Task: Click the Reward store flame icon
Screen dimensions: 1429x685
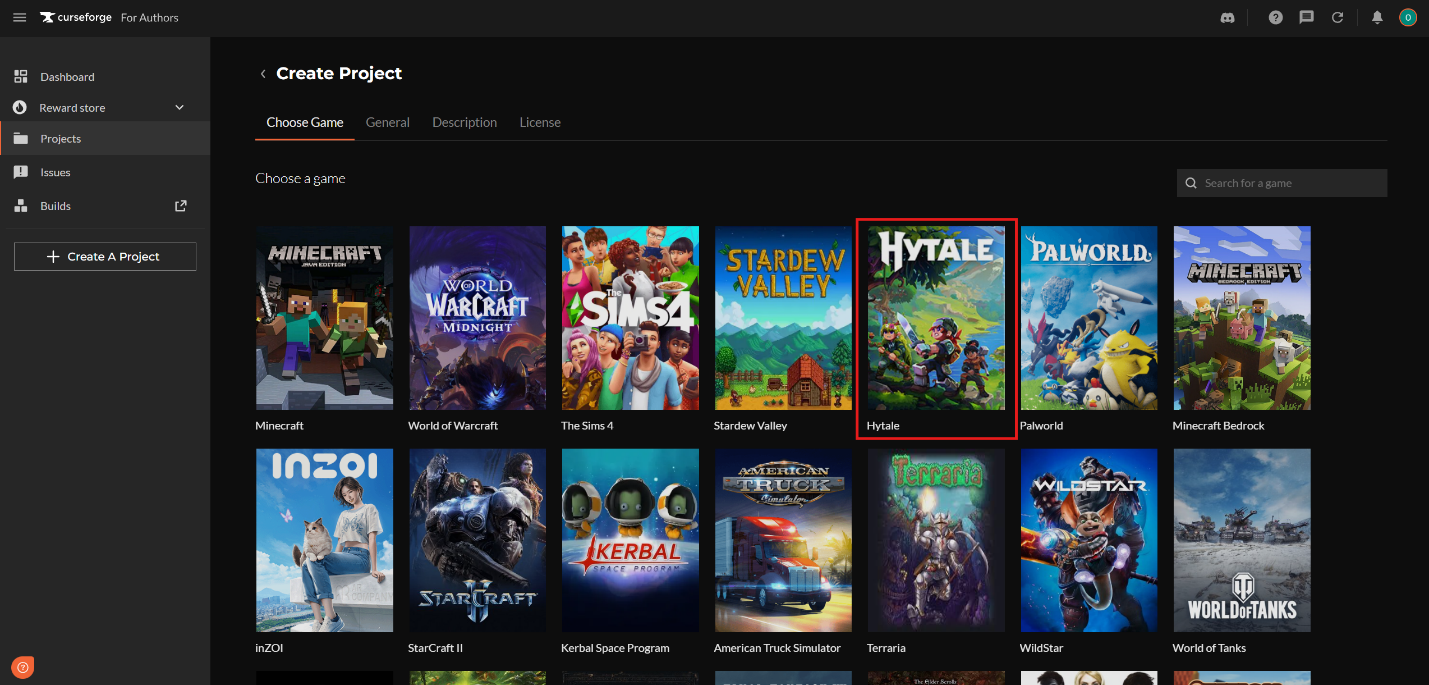Action: pyautogui.click(x=21, y=107)
